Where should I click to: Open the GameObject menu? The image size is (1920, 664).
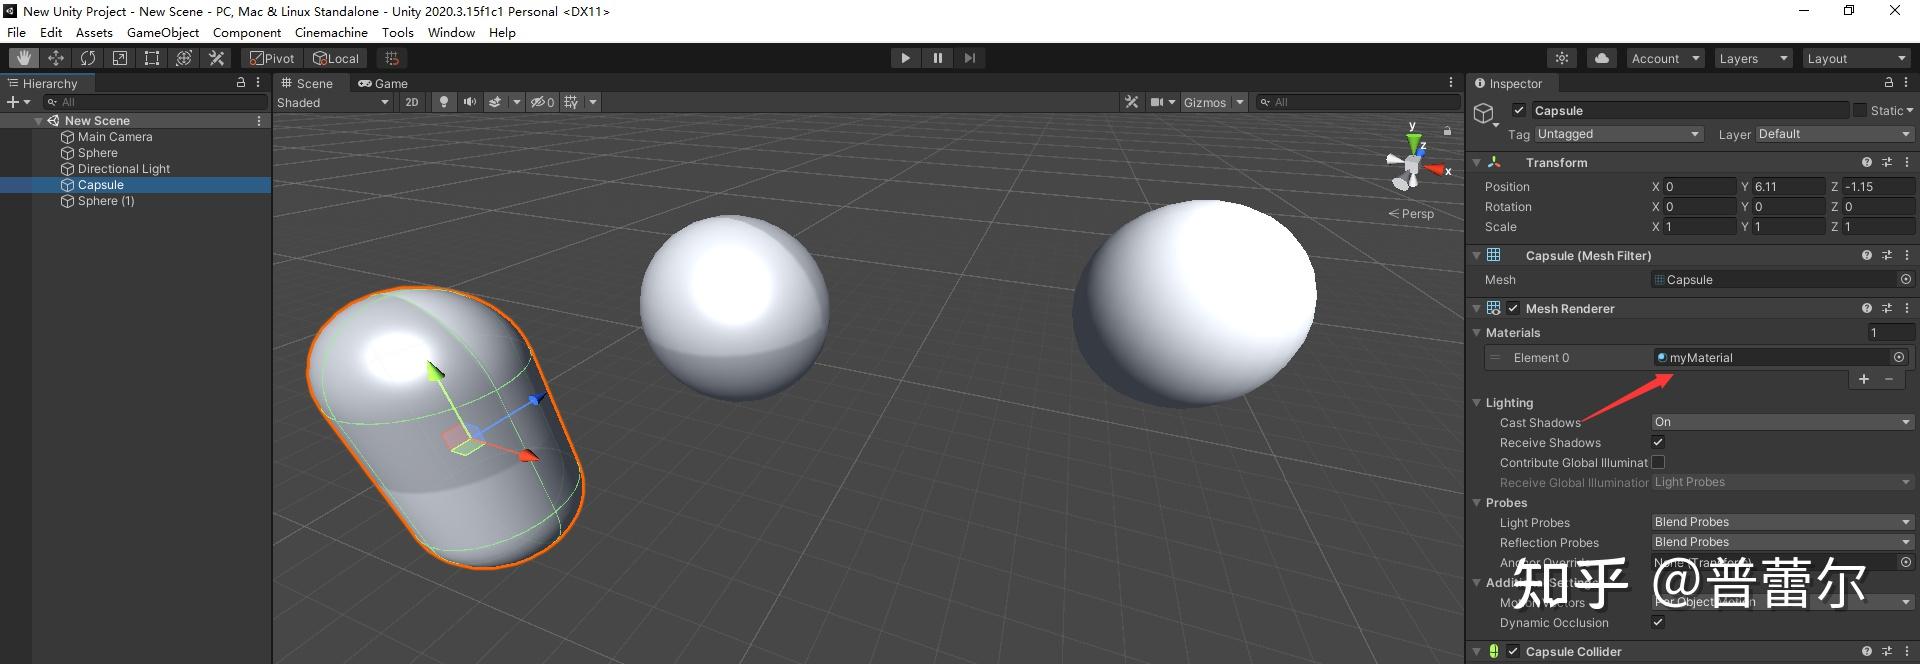tap(163, 33)
